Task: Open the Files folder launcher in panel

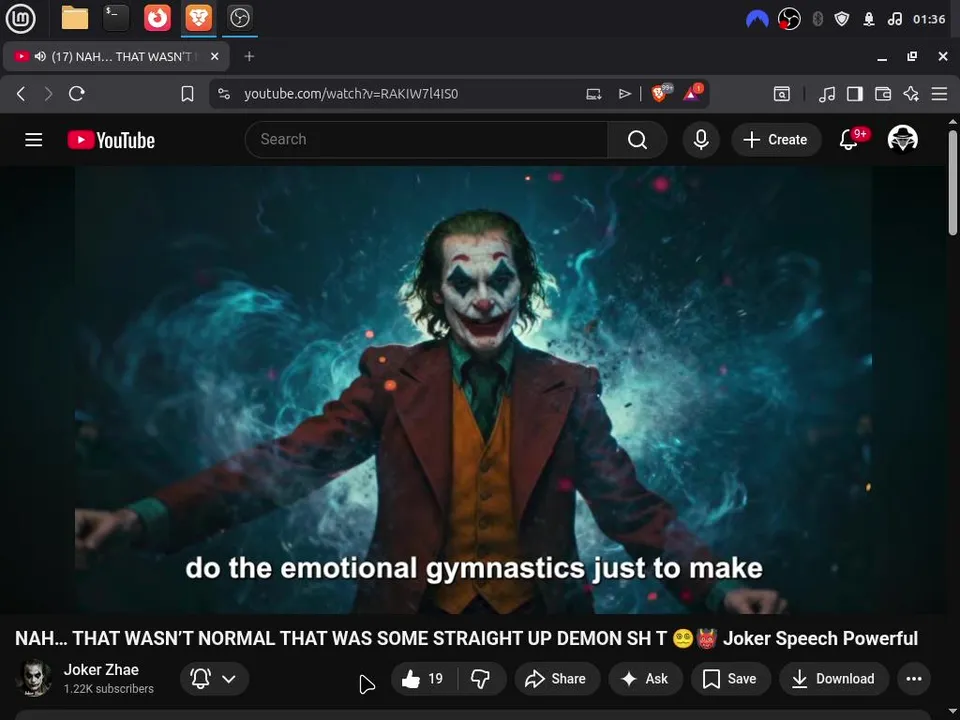Action: click(x=75, y=18)
